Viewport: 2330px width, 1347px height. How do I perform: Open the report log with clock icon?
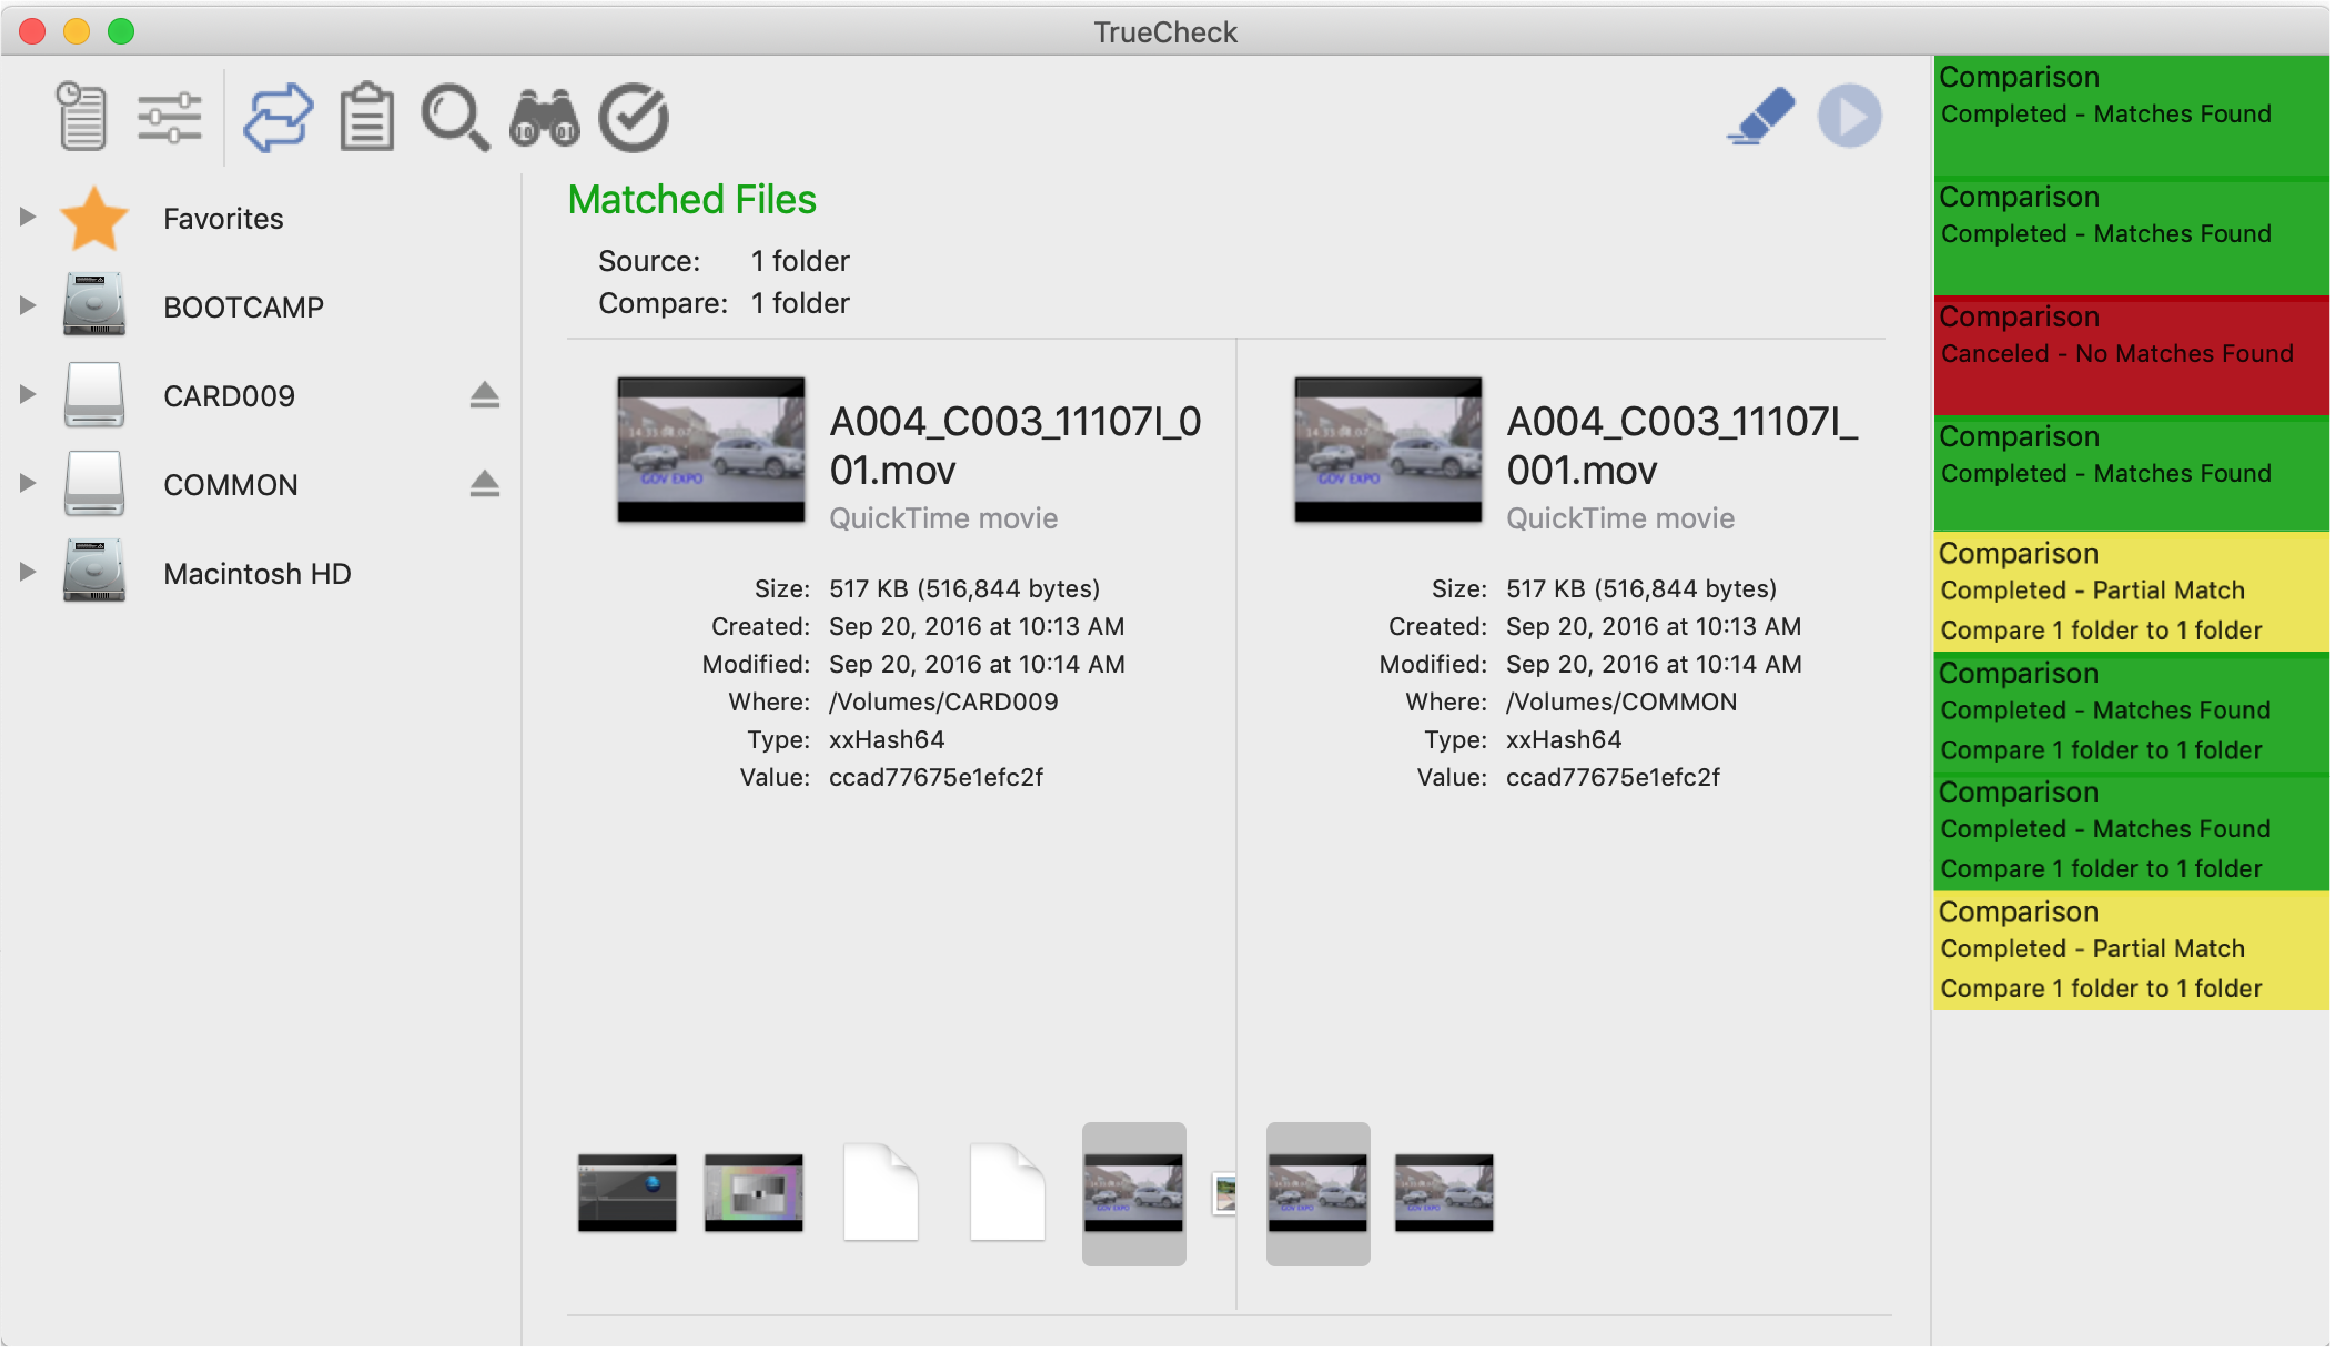[x=82, y=116]
